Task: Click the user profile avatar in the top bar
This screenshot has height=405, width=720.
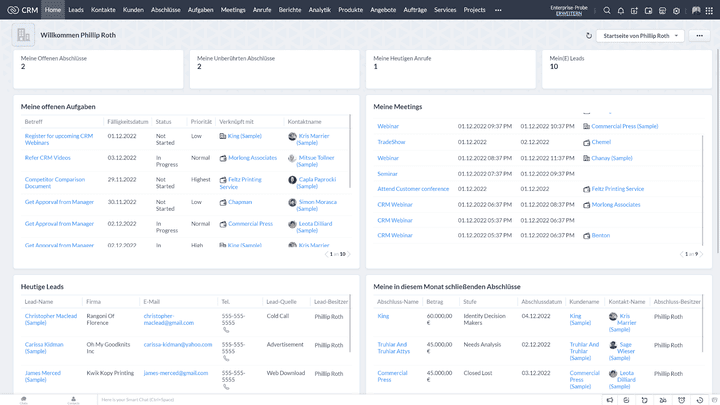Action: click(x=696, y=10)
